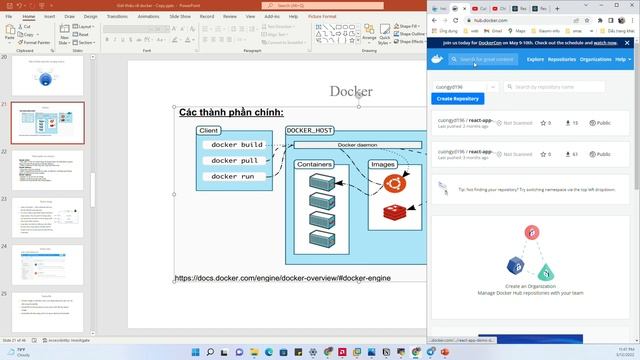Expand the Section dropdown
The image size is (640, 360).
(84, 42)
